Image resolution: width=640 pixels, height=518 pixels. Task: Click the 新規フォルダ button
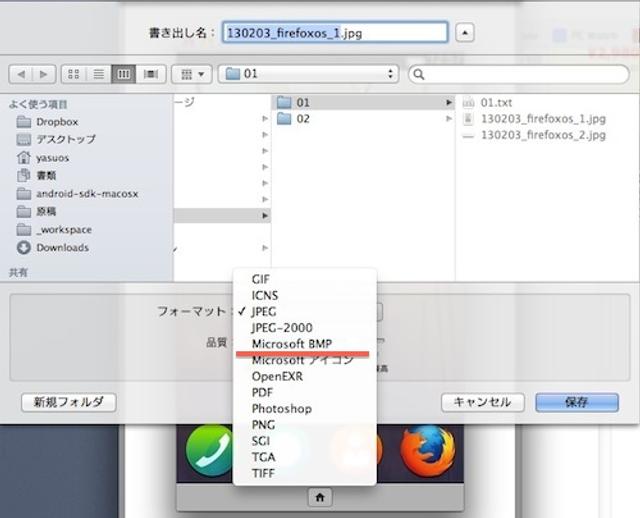pyautogui.click(x=68, y=402)
